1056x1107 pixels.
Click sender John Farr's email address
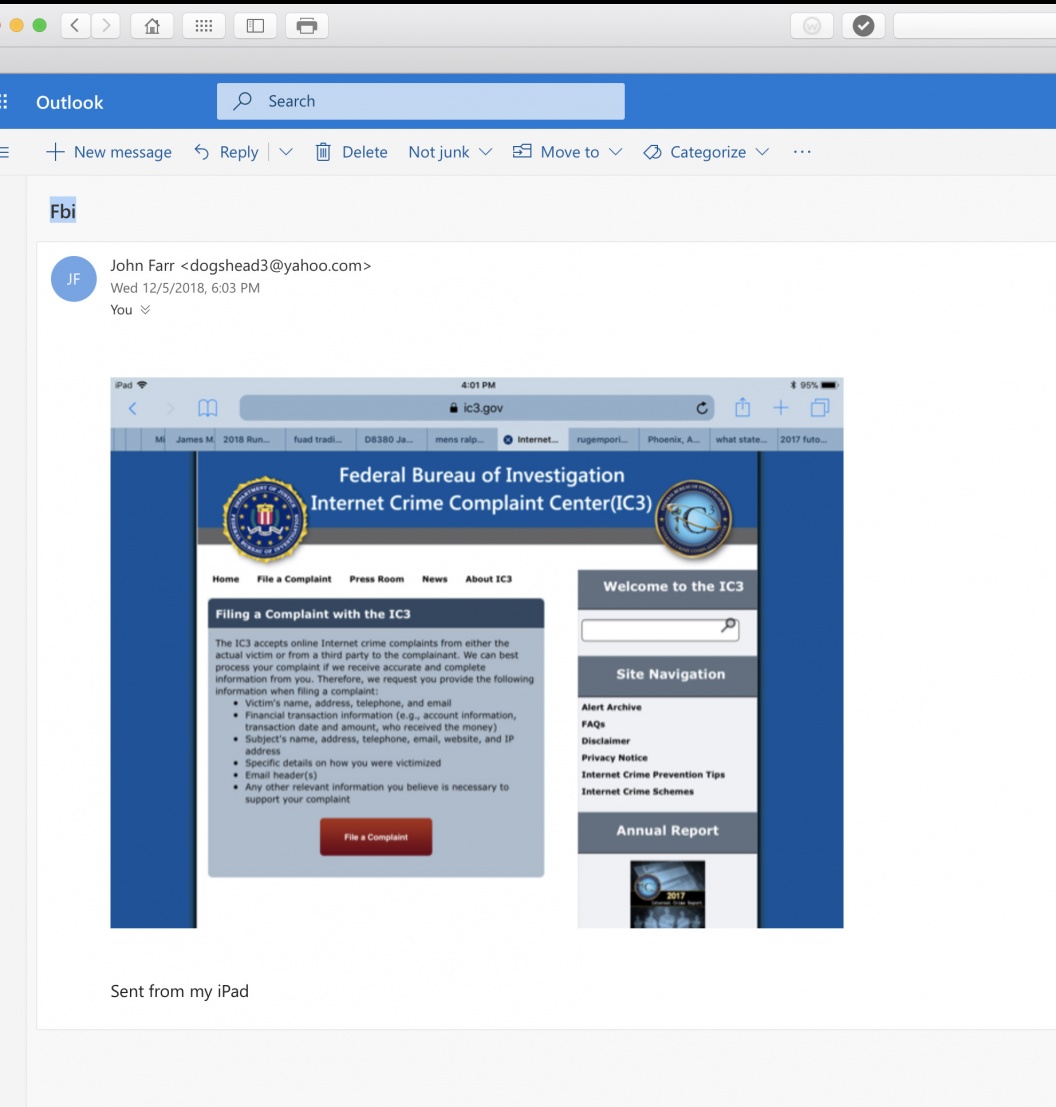coord(275,265)
